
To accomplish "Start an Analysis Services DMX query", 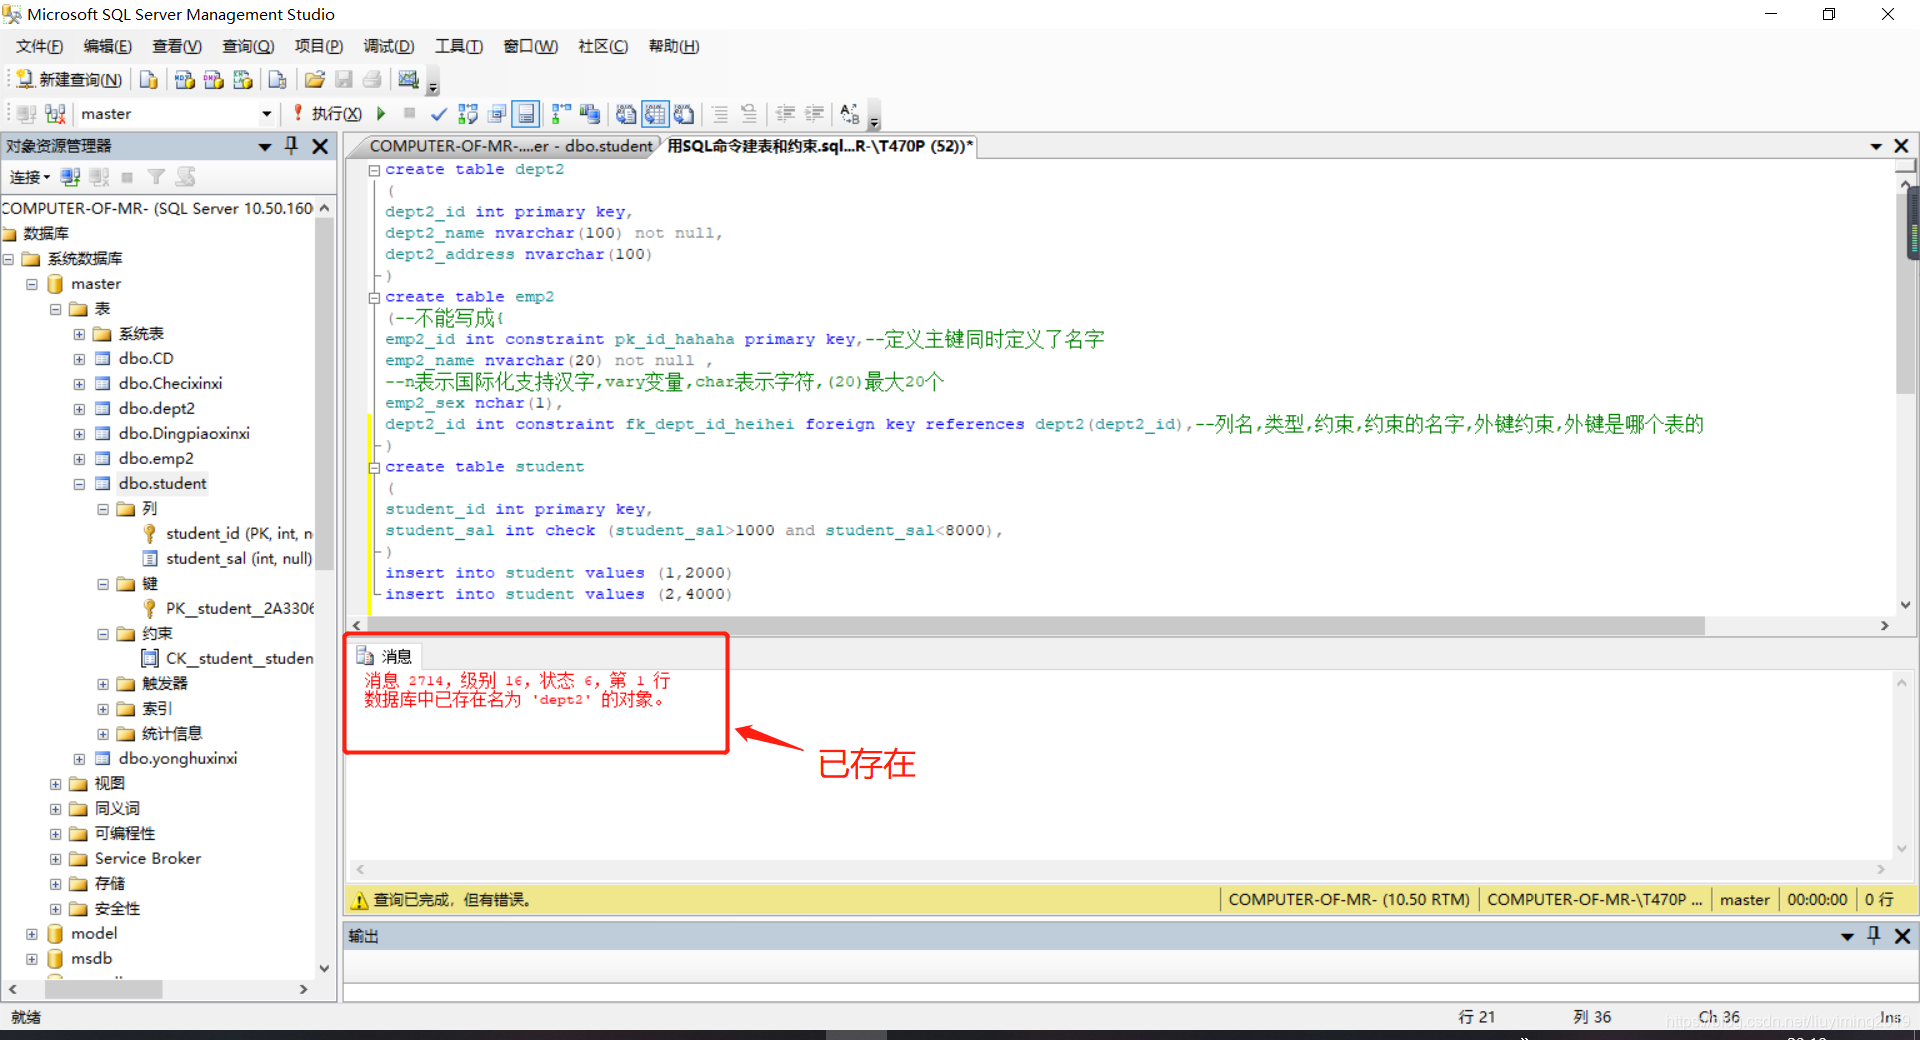I will [x=213, y=80].
